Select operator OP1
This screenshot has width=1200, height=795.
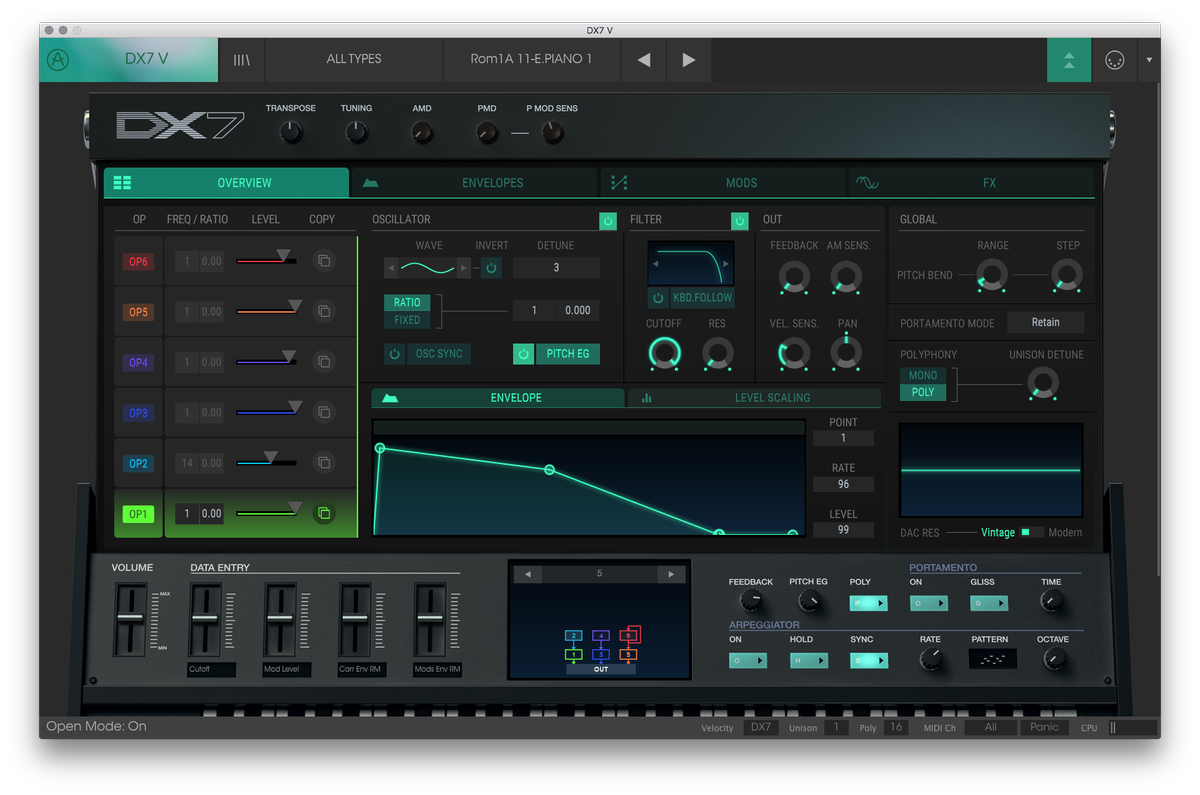click(138, 514)
